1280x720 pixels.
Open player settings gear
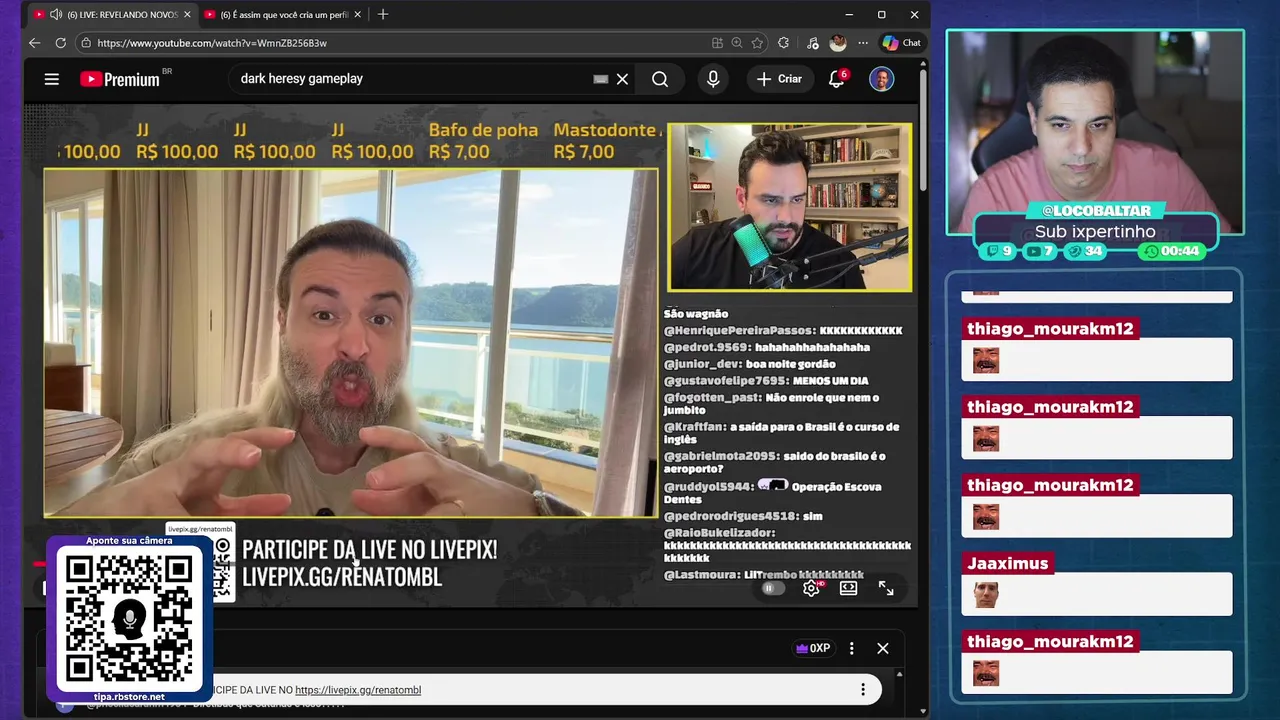811,588
